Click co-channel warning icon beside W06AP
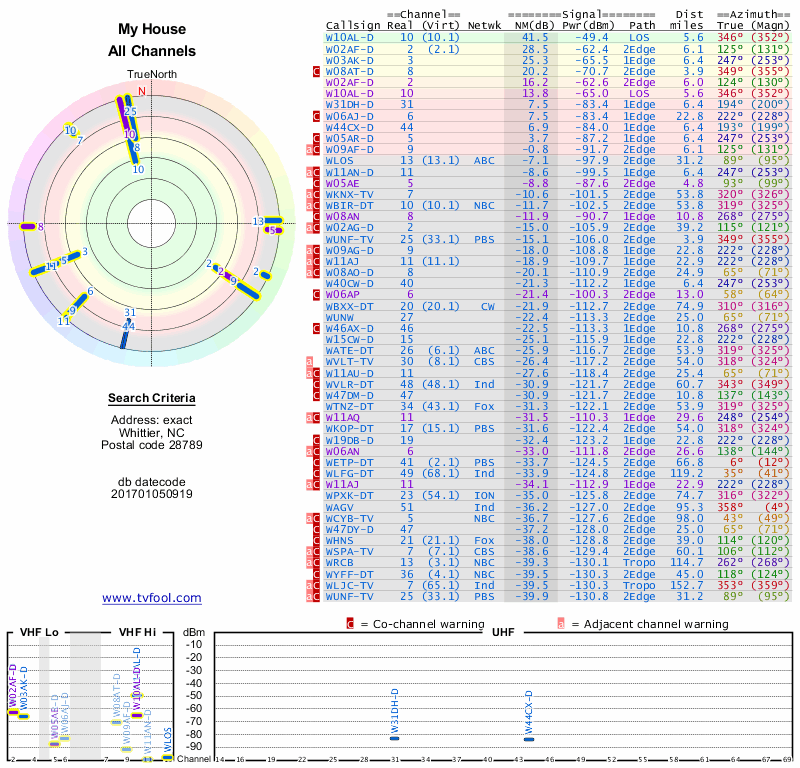 point(316,295)
